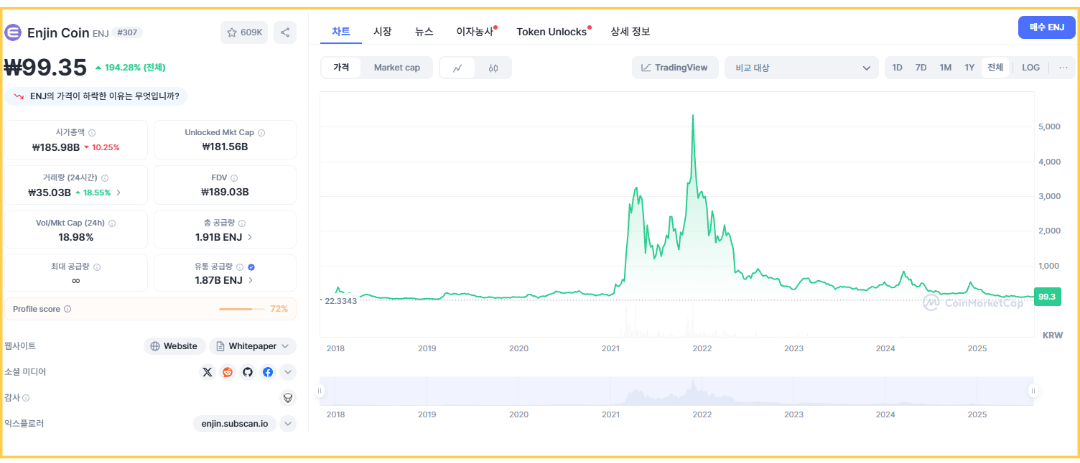
Task: Set chart range to 1Y
Action: 970,68
